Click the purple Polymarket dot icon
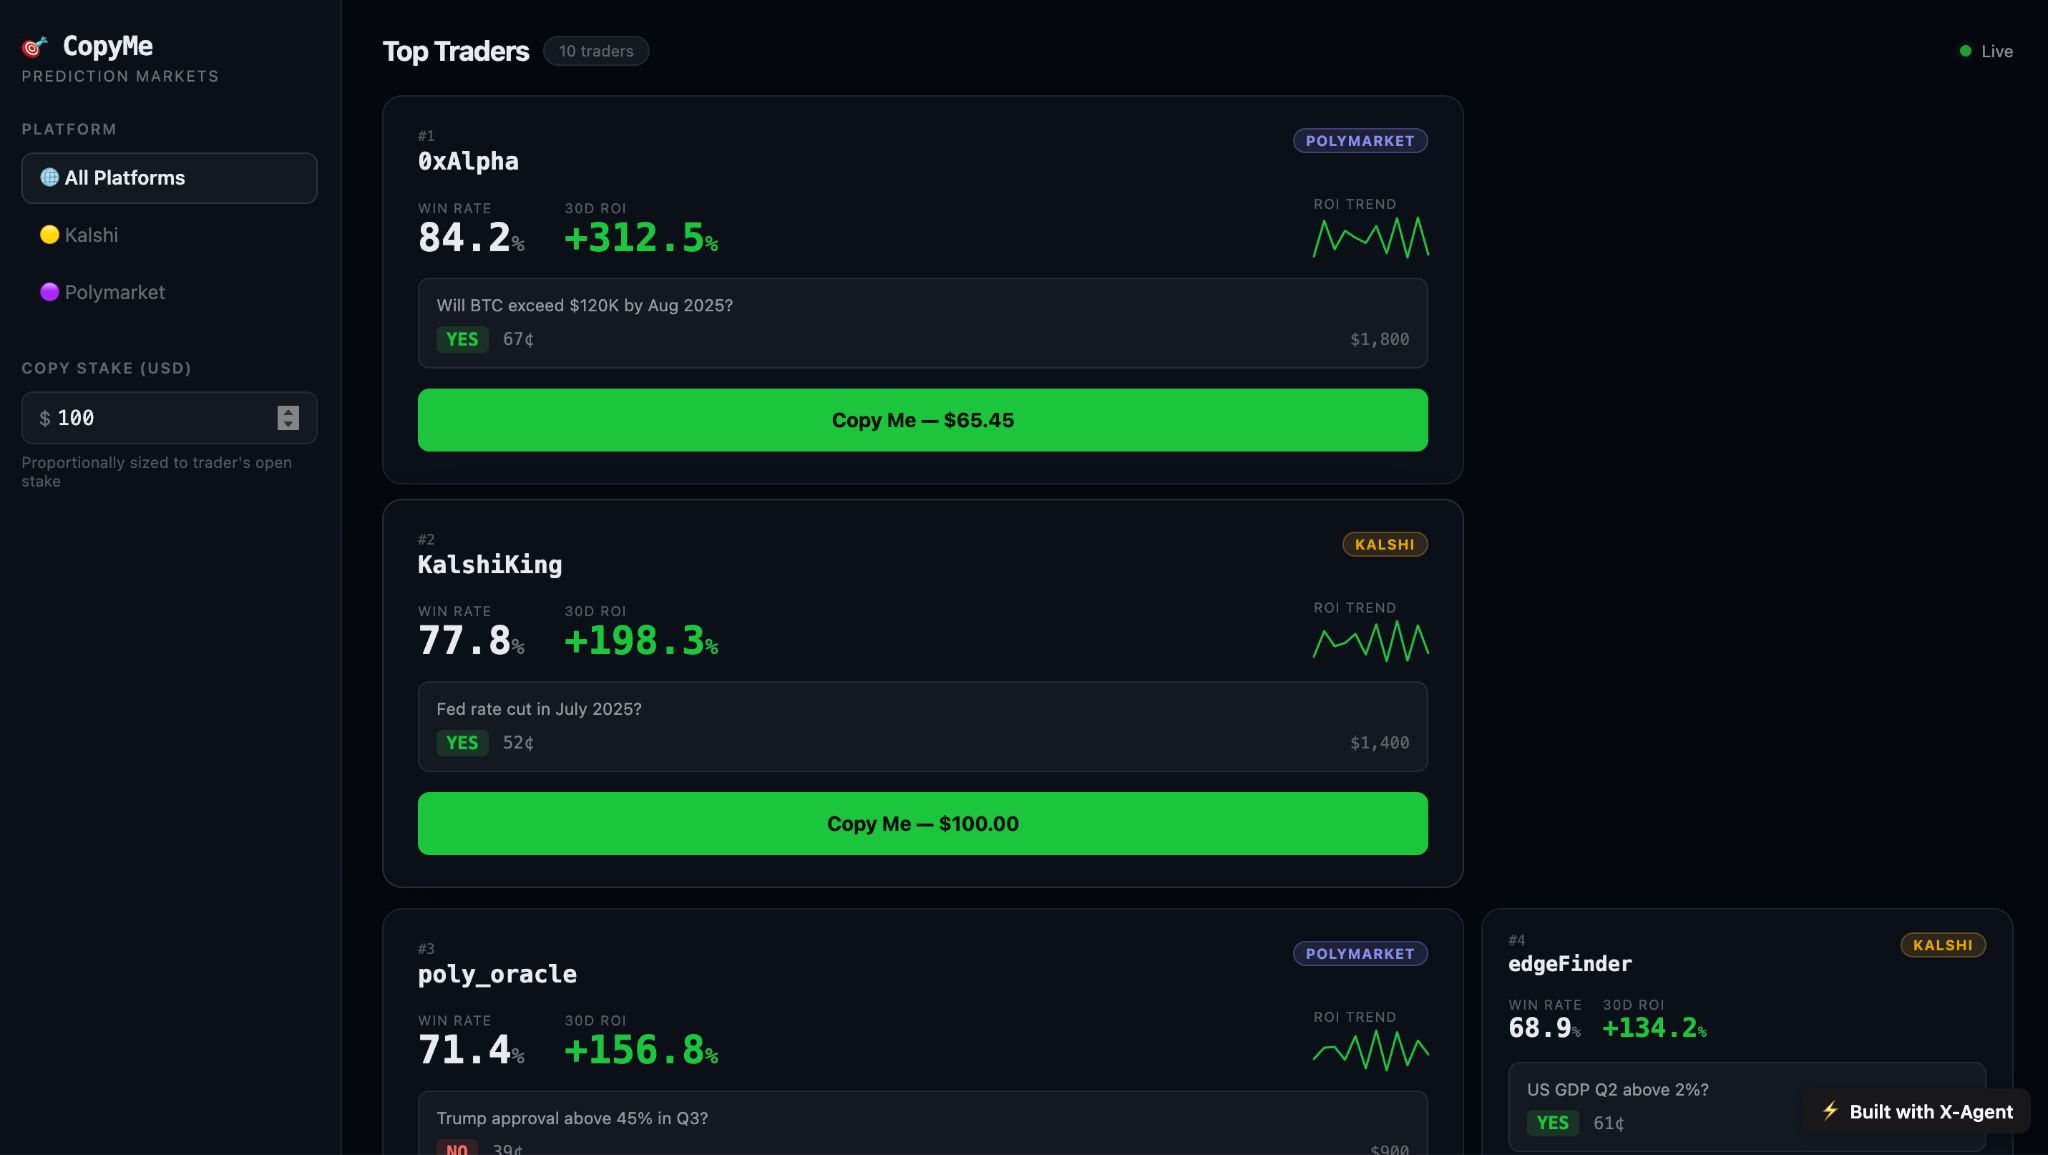 [49, 291]
